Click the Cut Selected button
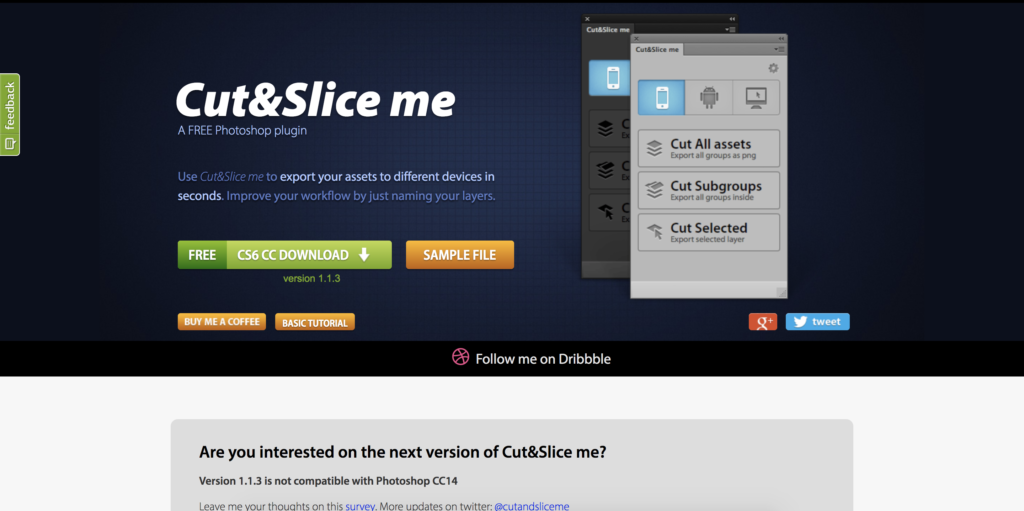The height and width of the screenshot is (511, 1024). pos(708,232)
